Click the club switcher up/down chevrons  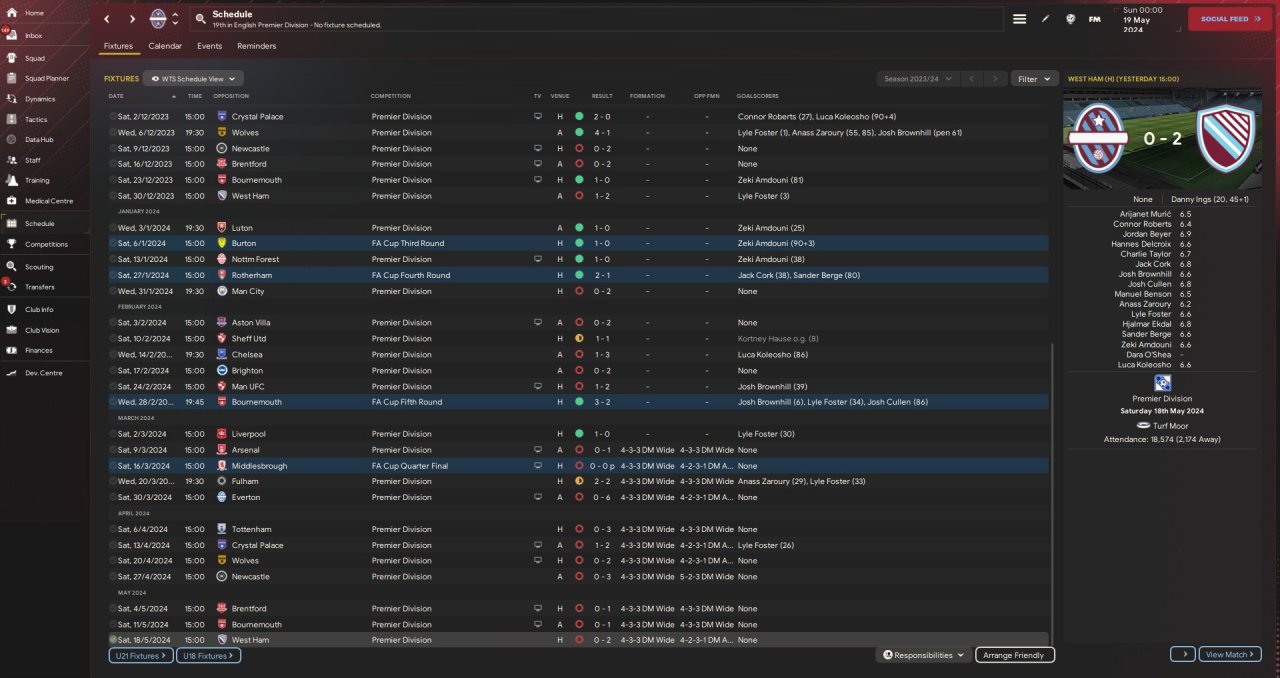[176, 19]
